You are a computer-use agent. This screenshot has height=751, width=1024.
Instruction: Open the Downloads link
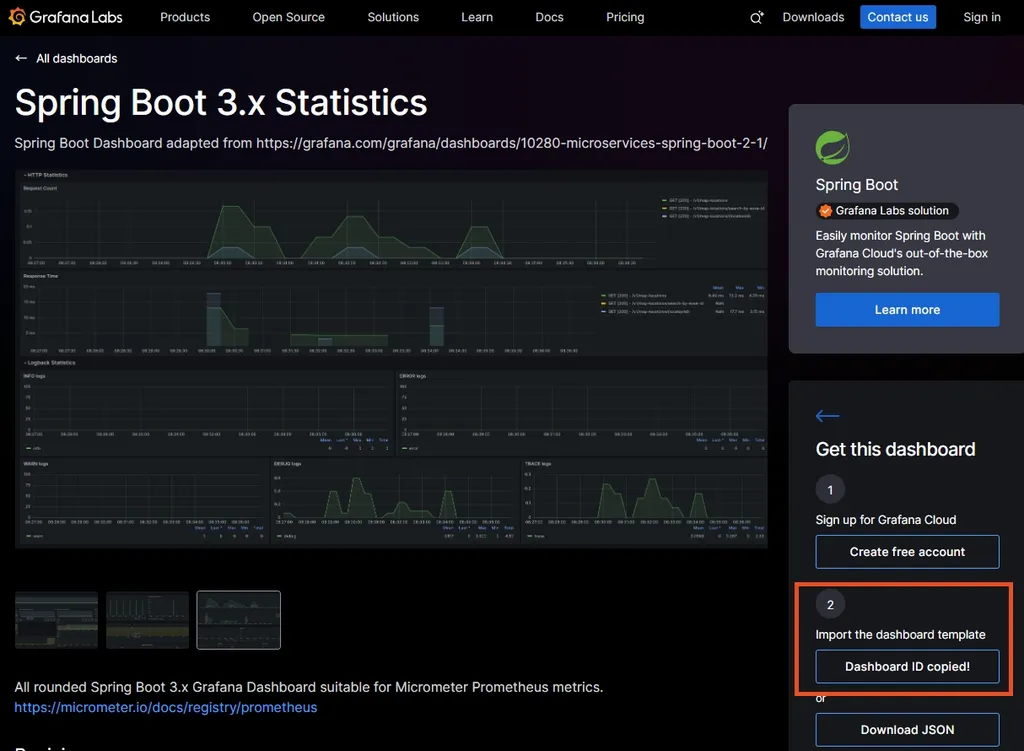pos(813,17)
